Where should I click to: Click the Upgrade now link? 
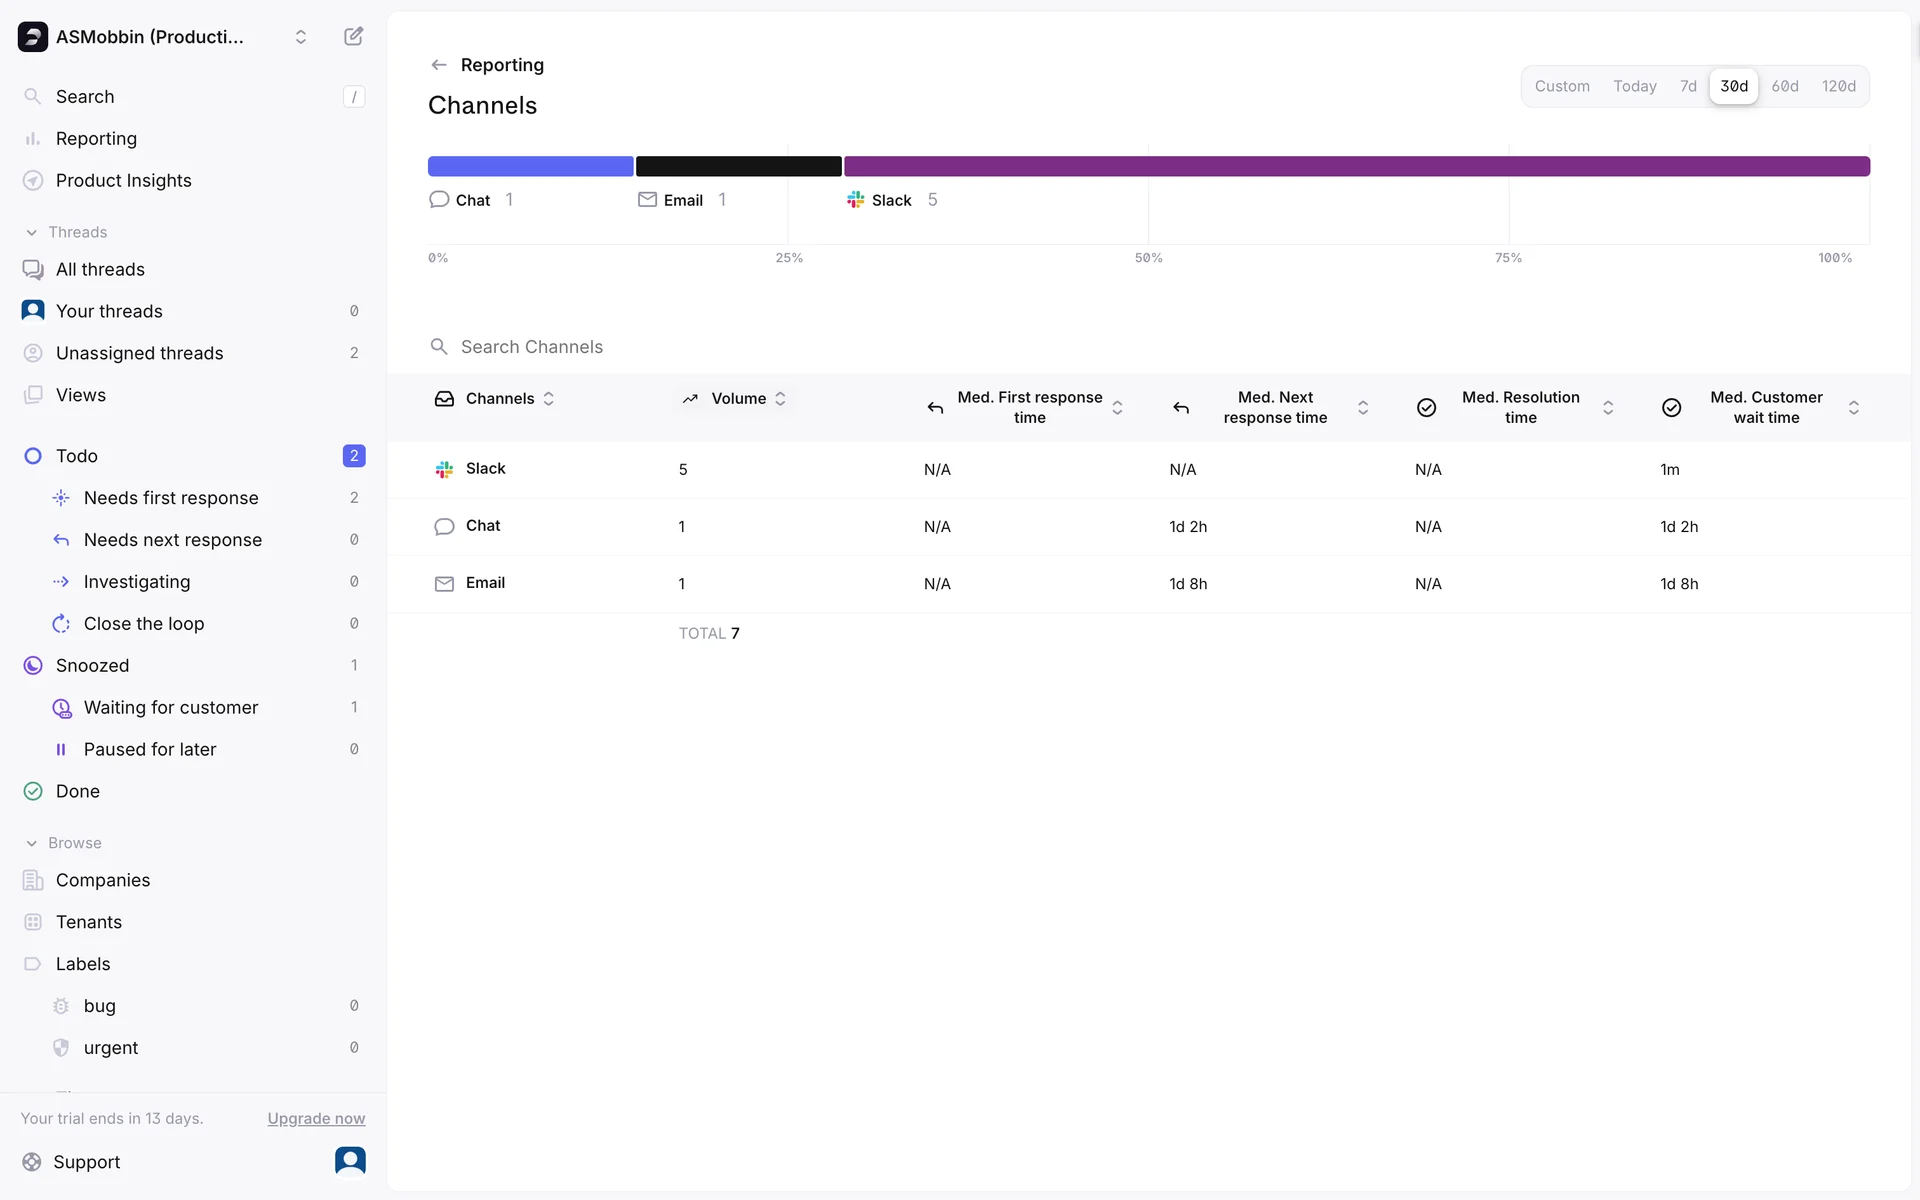(316, 1118)
